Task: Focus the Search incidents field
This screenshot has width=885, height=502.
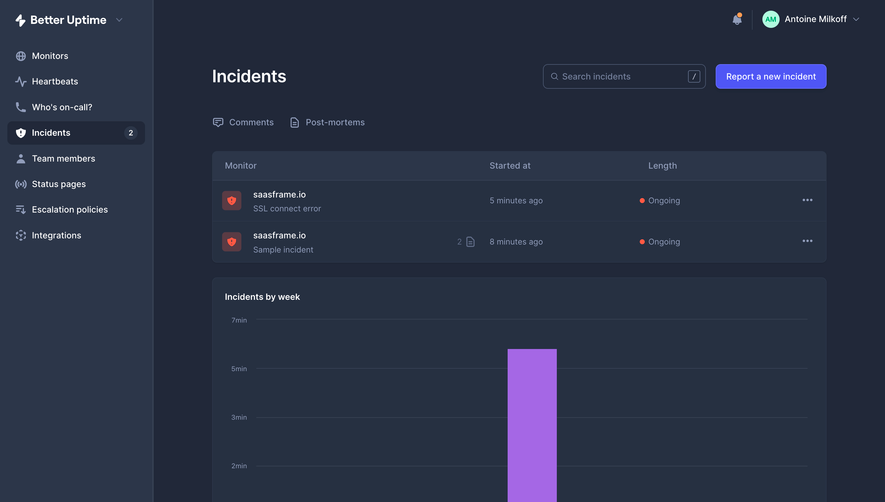Action: point(624,76)
